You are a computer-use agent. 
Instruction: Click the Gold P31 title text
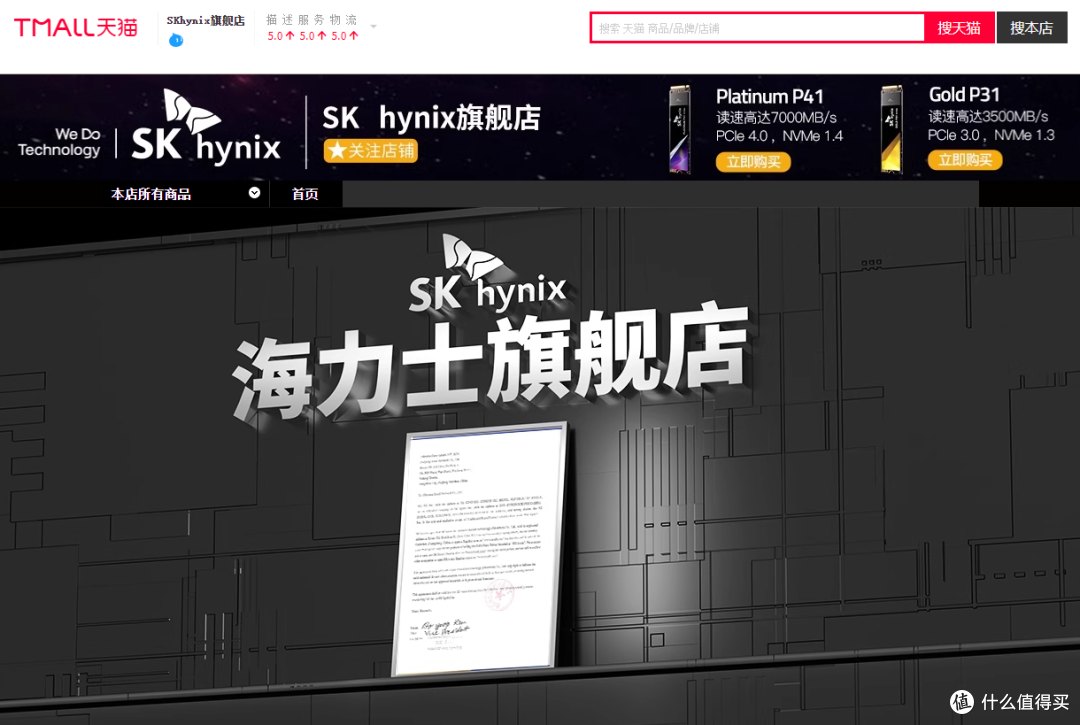[964, 94]
